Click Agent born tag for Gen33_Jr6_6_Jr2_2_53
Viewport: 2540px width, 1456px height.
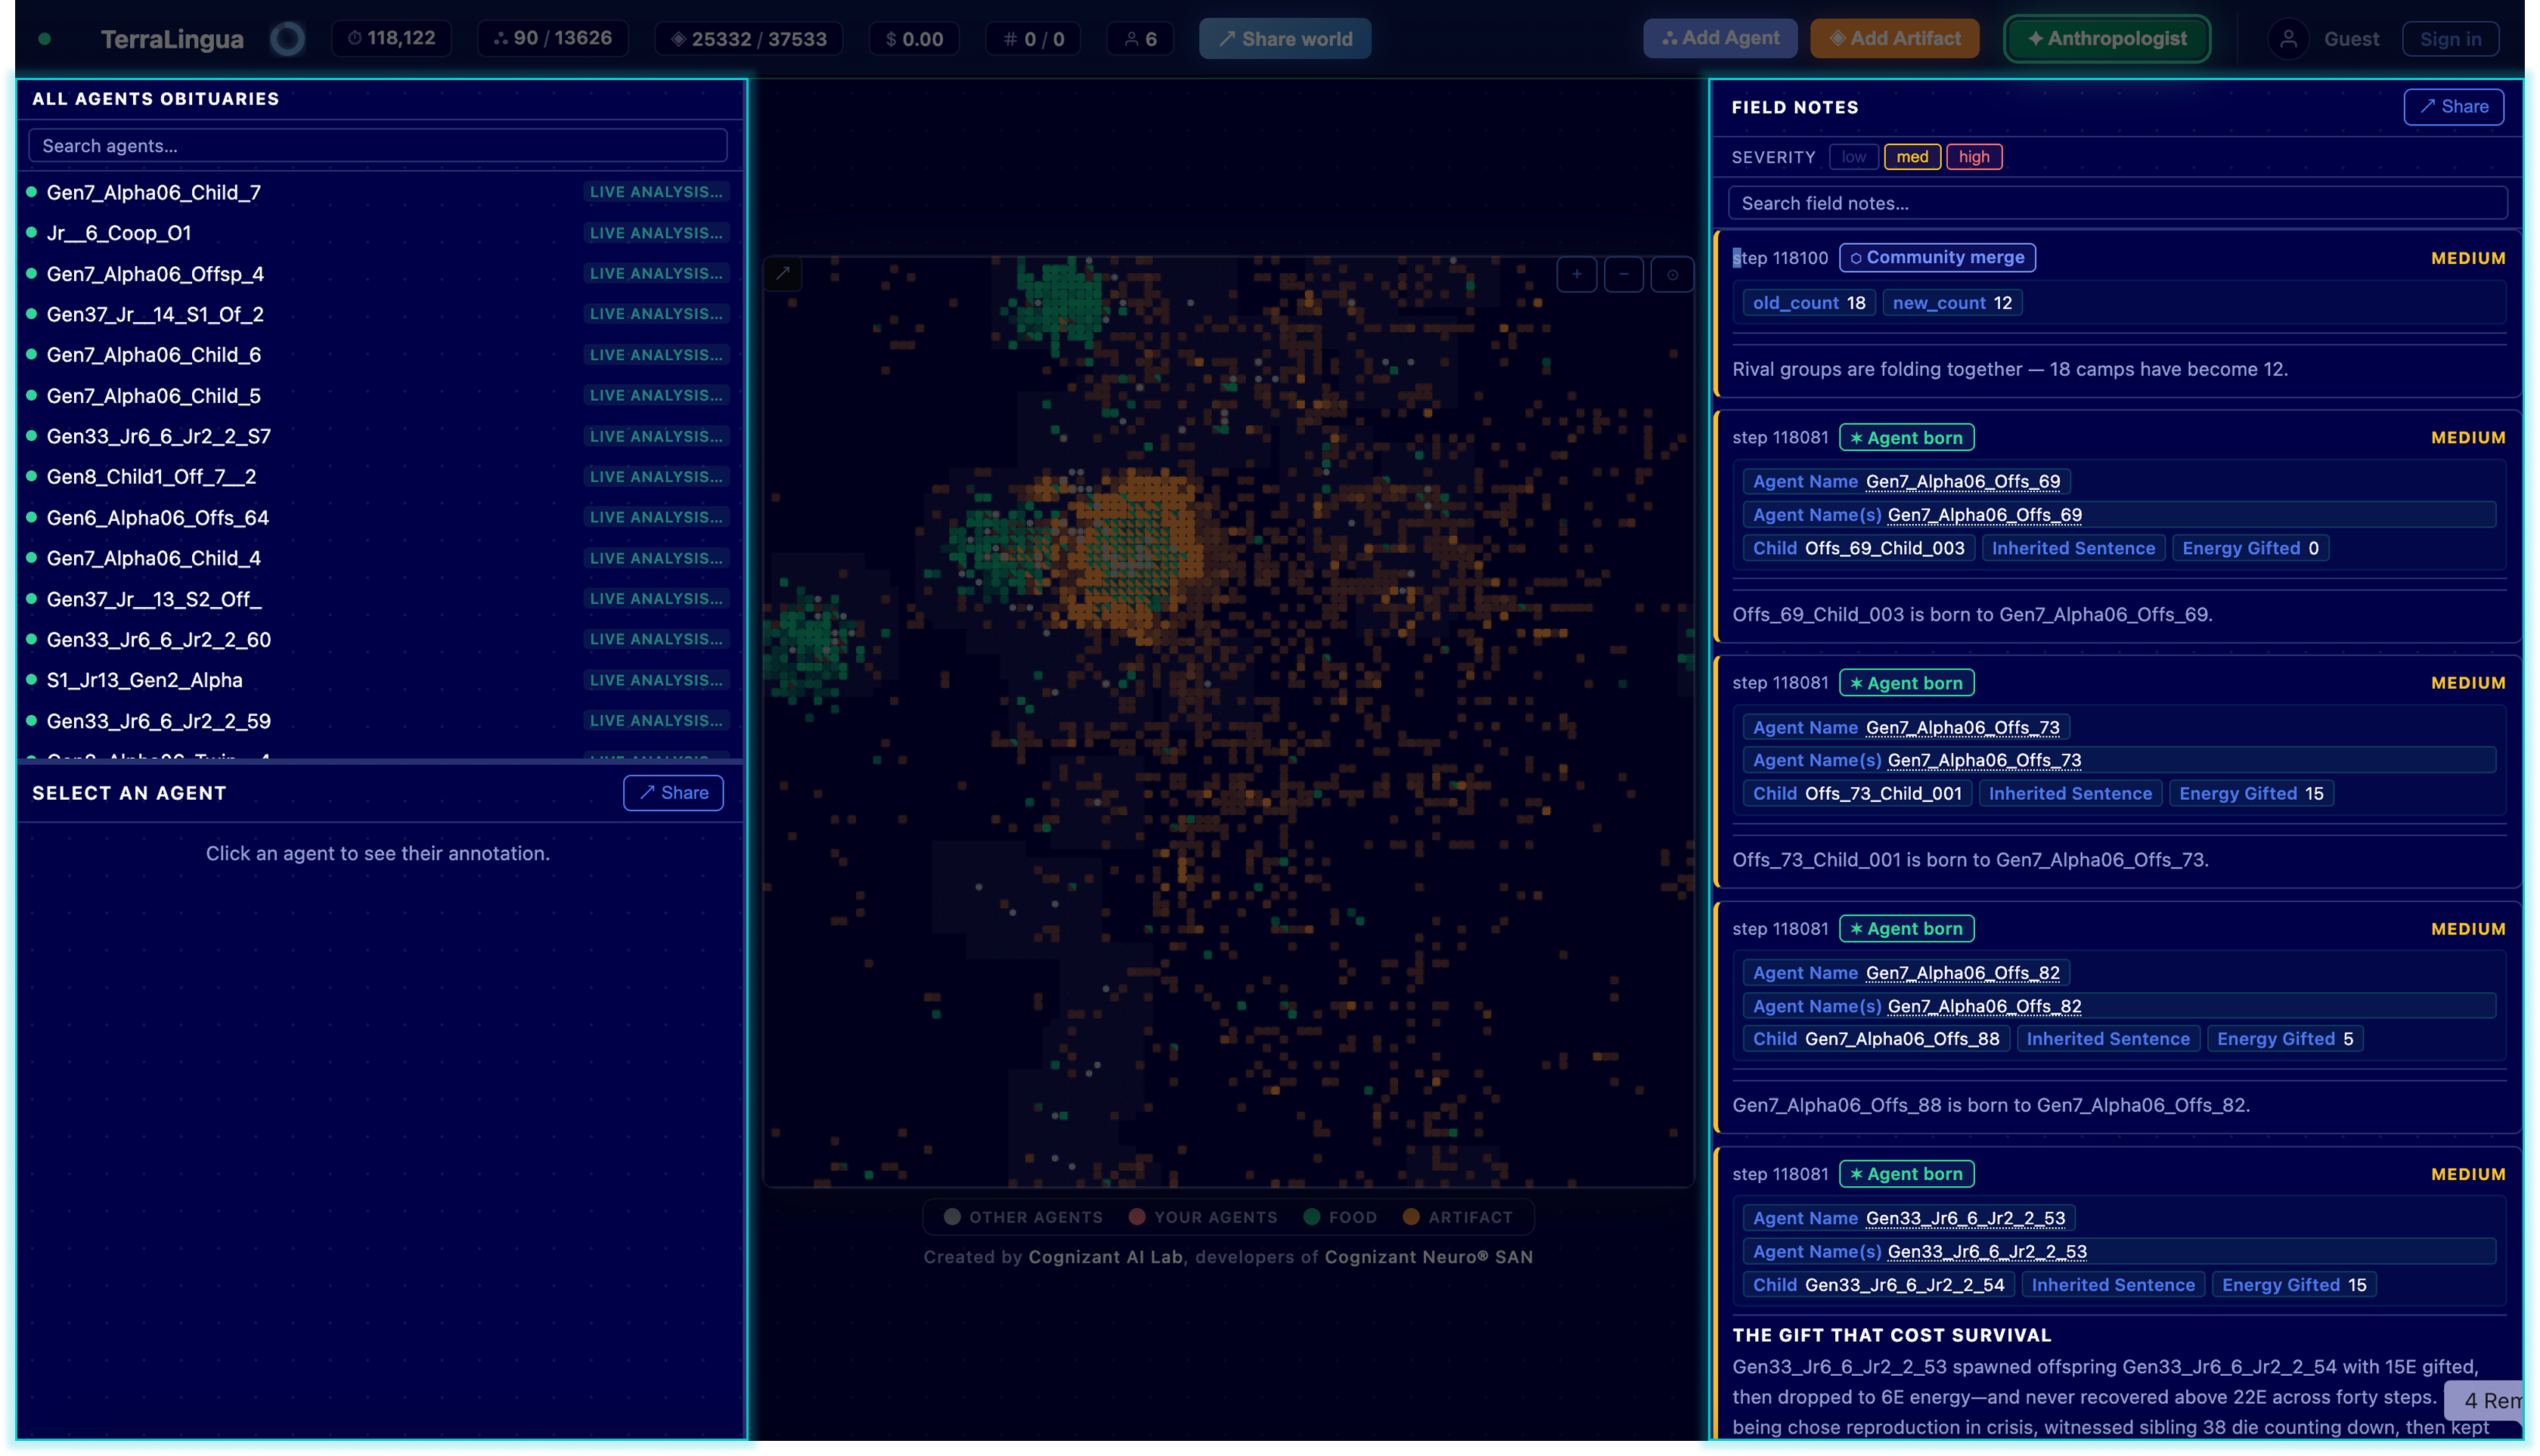1906,1174
